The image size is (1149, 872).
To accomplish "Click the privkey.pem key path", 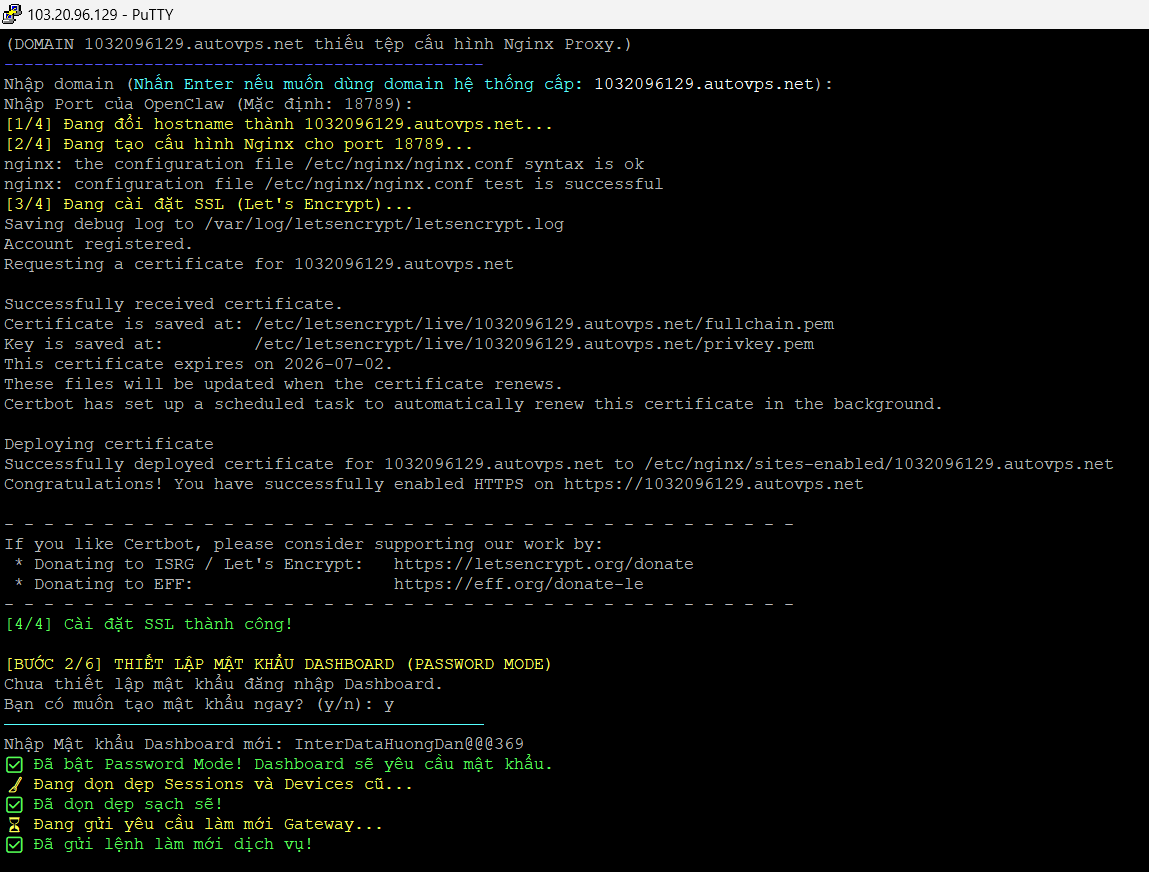I will click(x=533, y=344).
